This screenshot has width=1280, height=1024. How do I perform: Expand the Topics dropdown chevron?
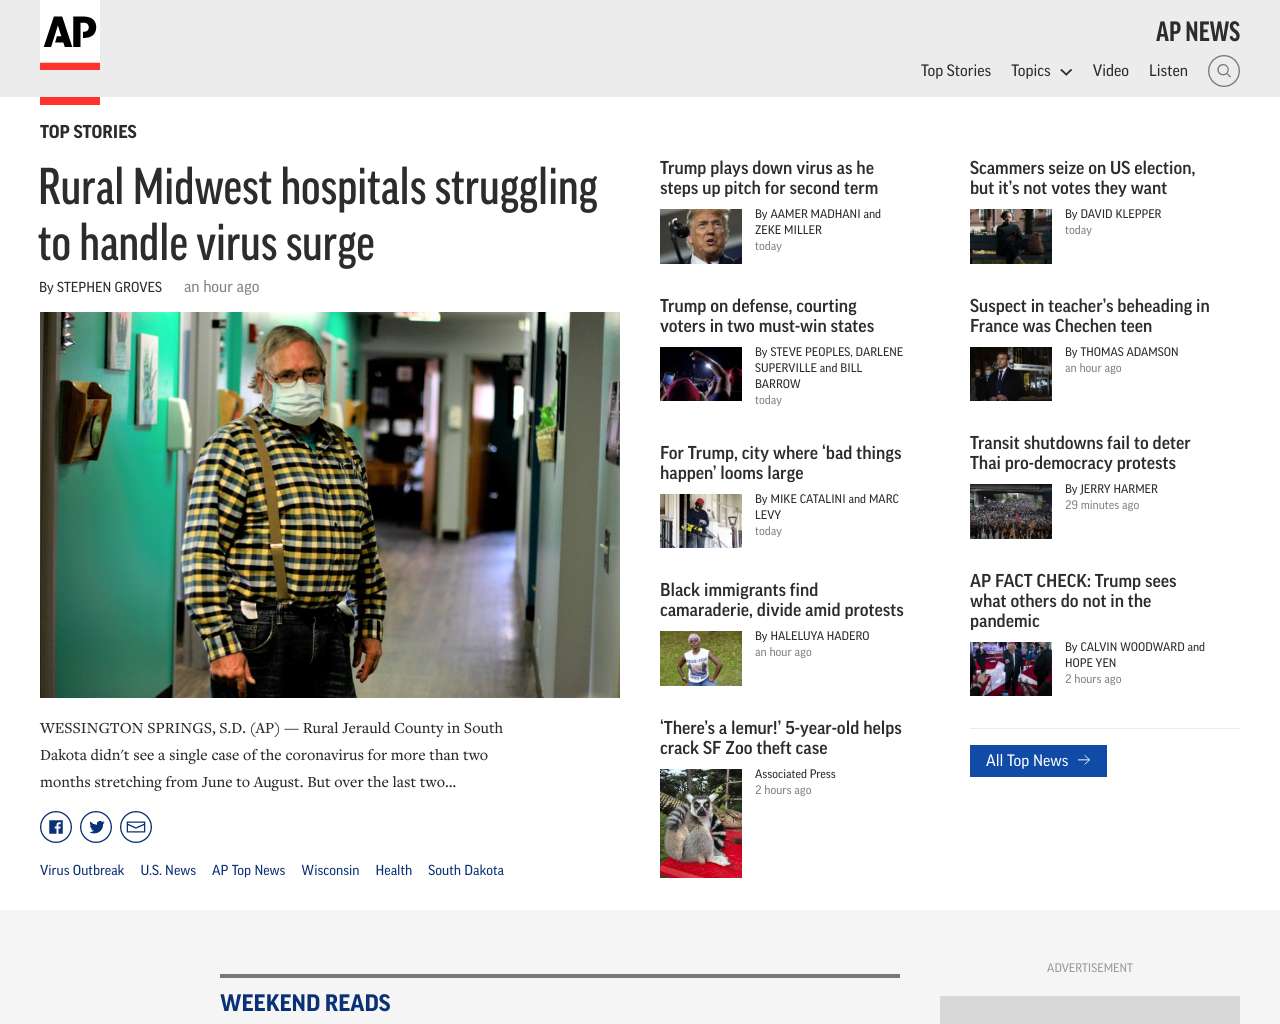pyautogui.click(x=1066, y=72)
